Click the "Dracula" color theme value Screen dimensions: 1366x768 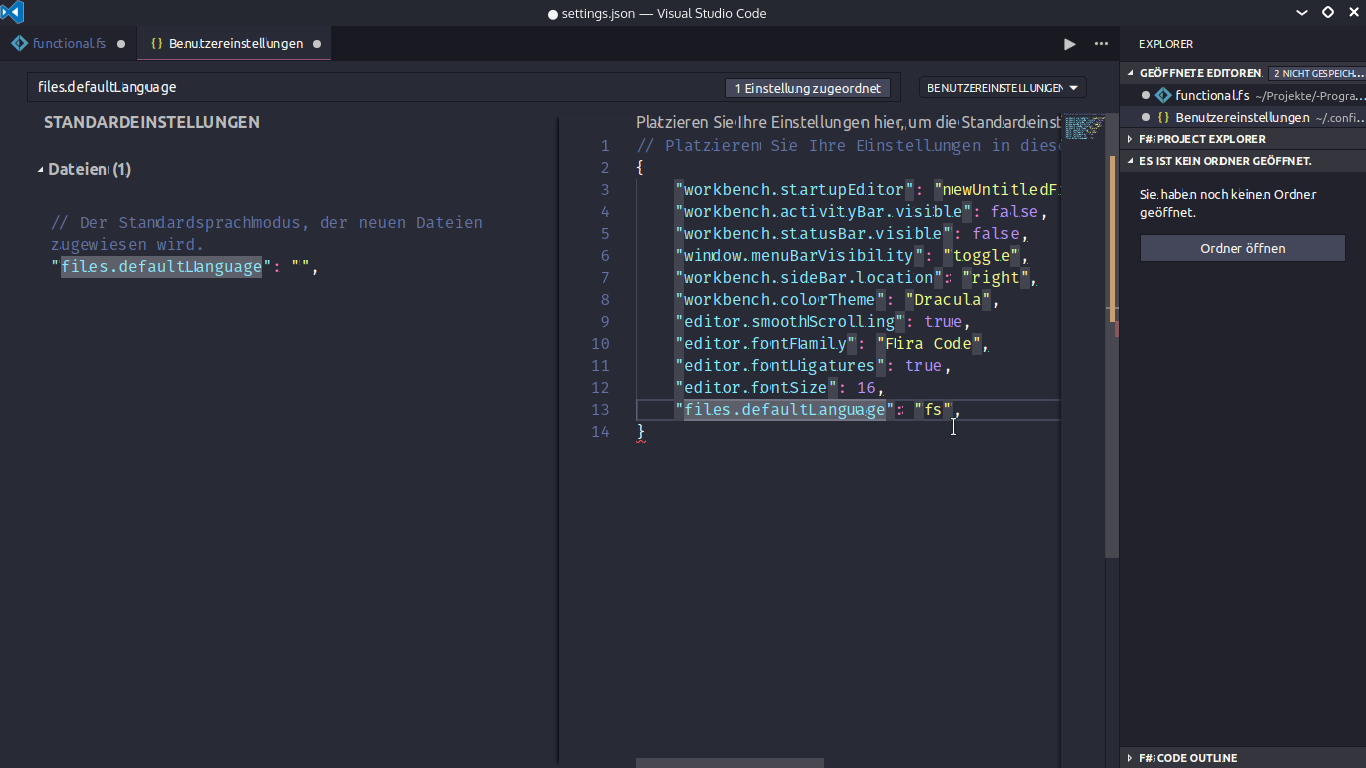click(x=948, y=300)
